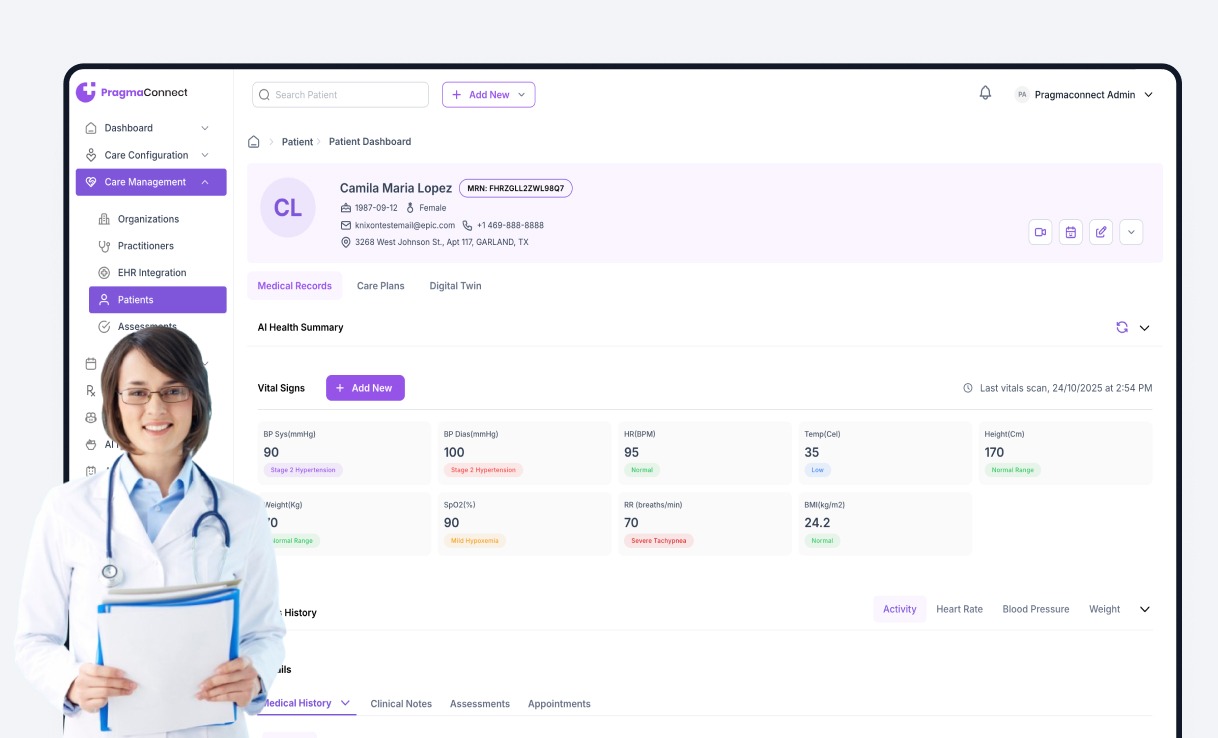Click the edit patient pencil icon
This screenshot has height=738, width=1218.
[x=1101, y=232]
